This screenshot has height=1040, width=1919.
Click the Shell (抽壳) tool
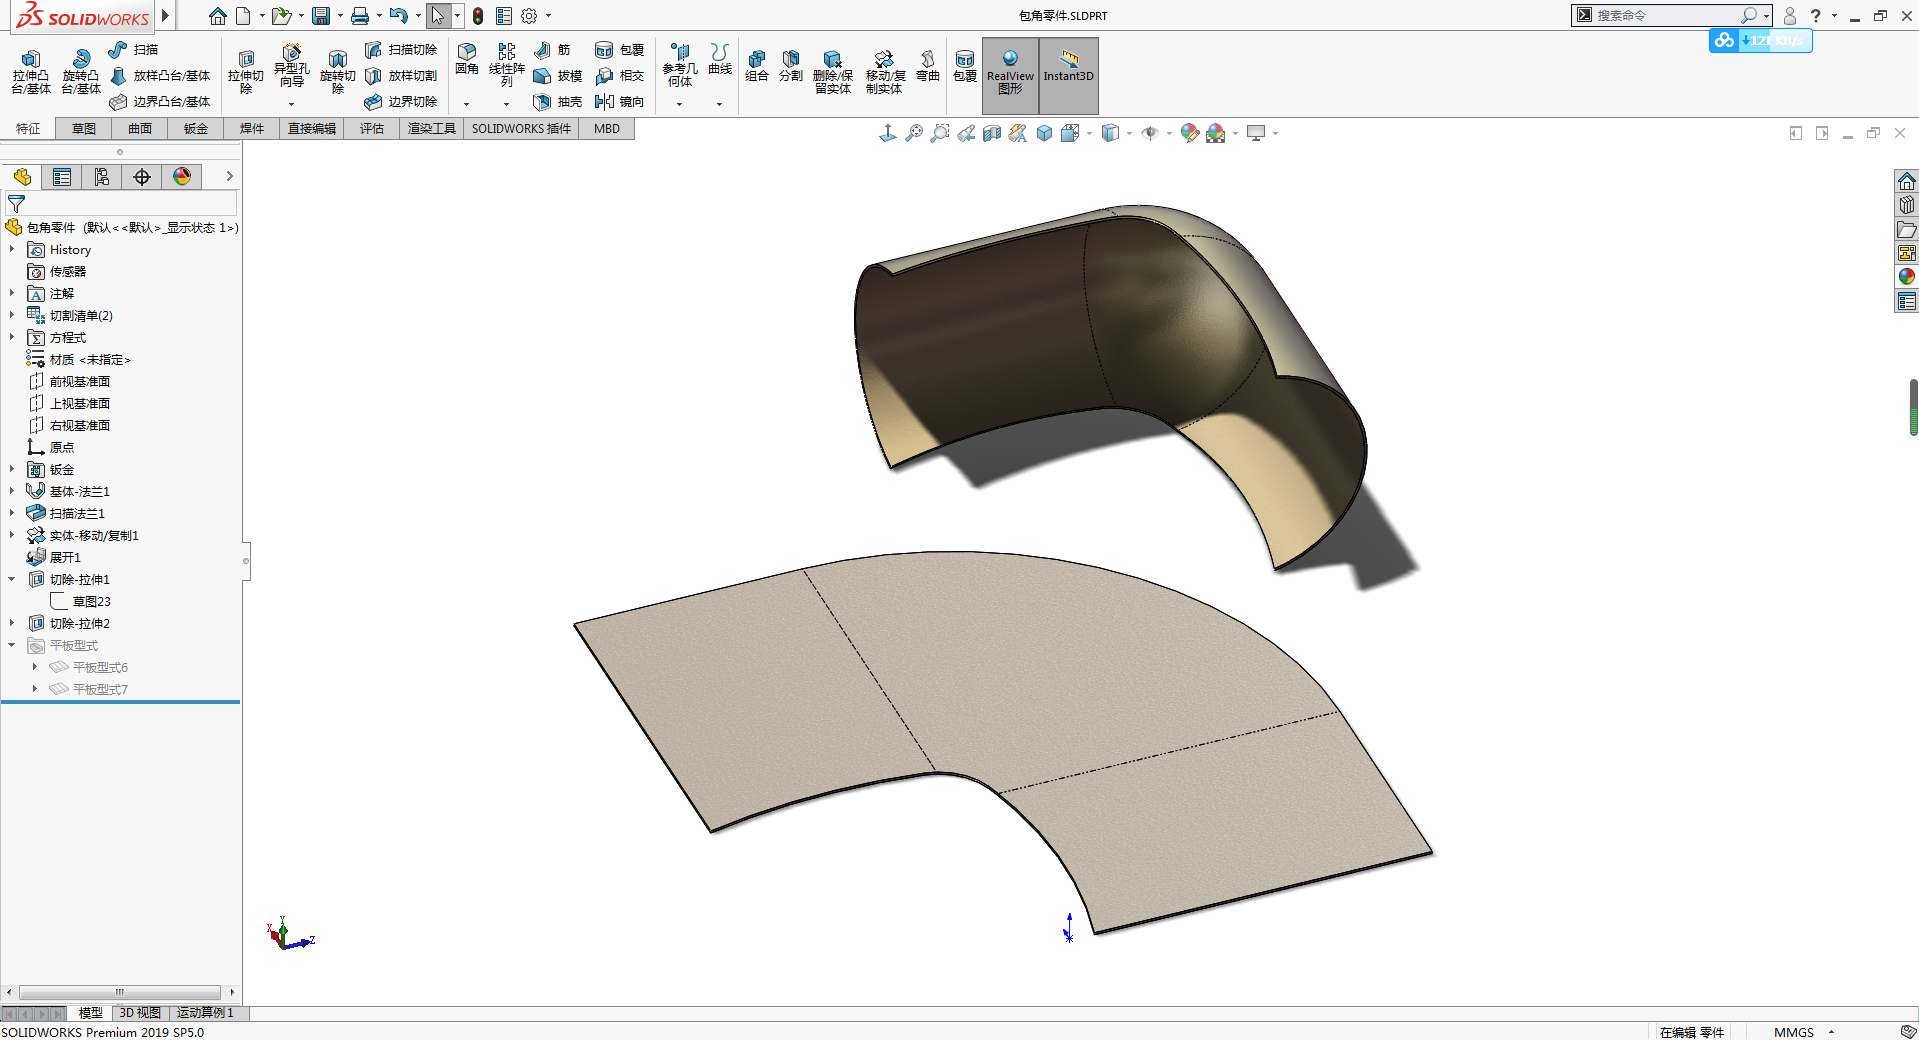[x=558, y=101]
